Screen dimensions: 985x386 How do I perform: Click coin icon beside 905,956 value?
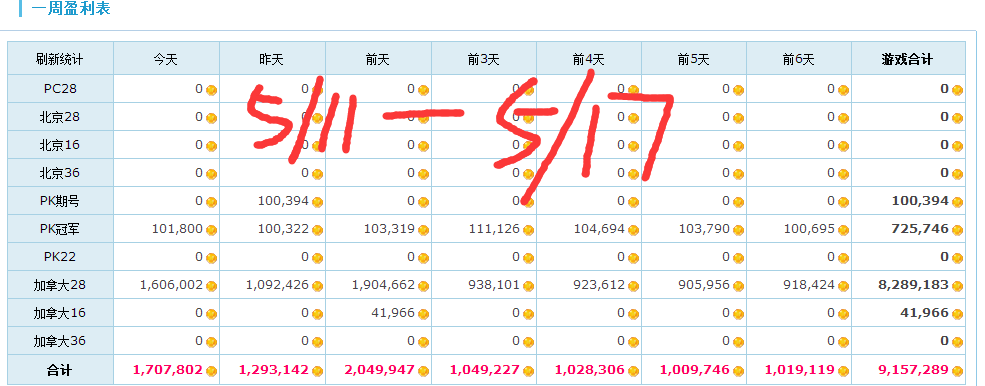tap(738, 286)
